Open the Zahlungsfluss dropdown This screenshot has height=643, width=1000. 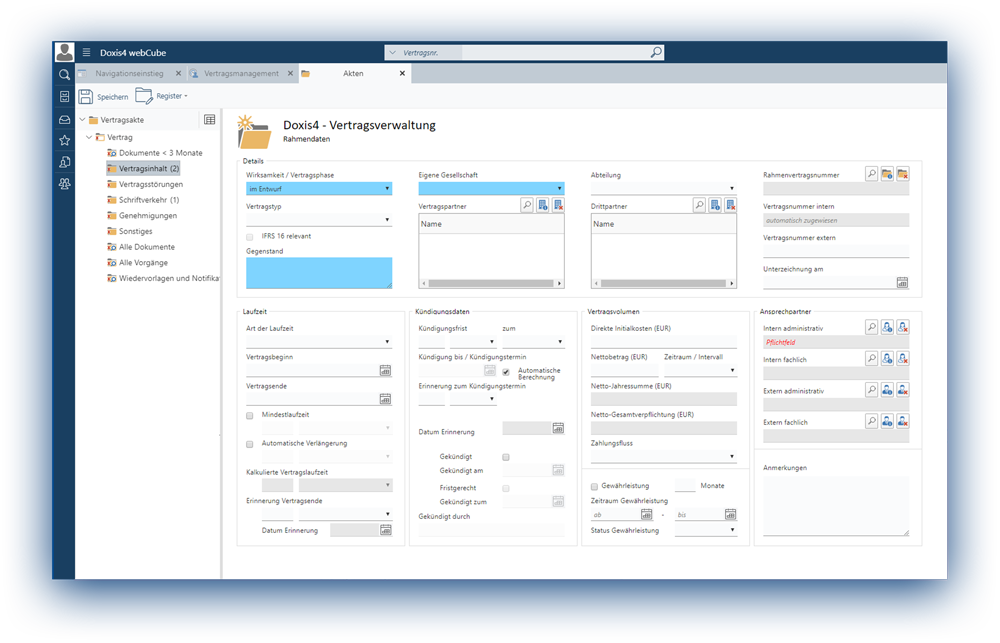point(663,456)
